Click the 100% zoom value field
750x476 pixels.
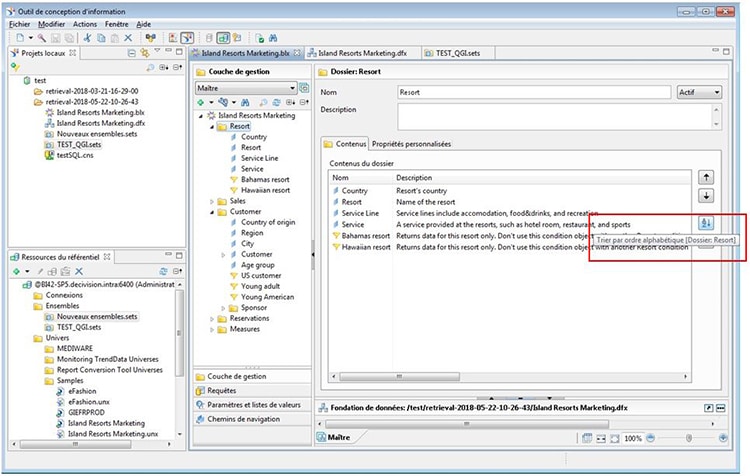[x=632, y=438]
